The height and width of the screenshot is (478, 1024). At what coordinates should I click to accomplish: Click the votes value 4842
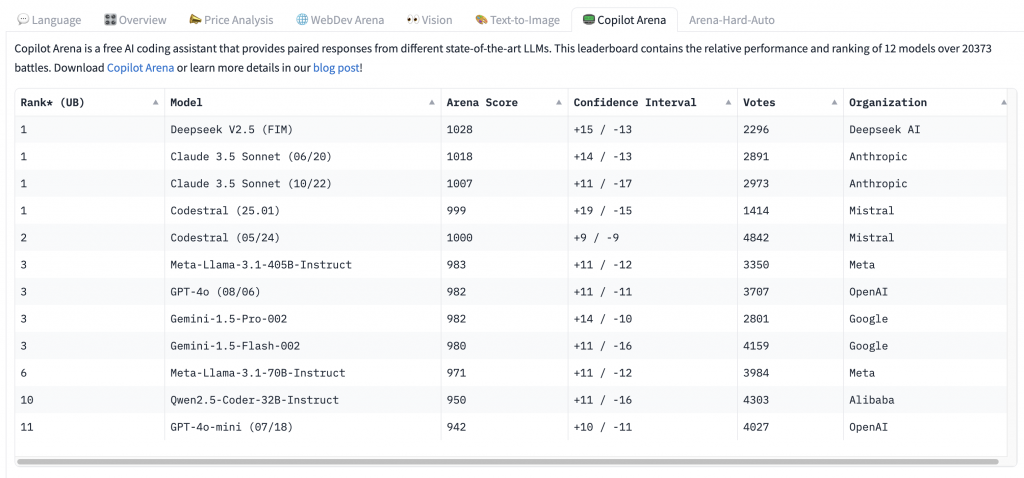pyautogui.click(x=756, y=238)
